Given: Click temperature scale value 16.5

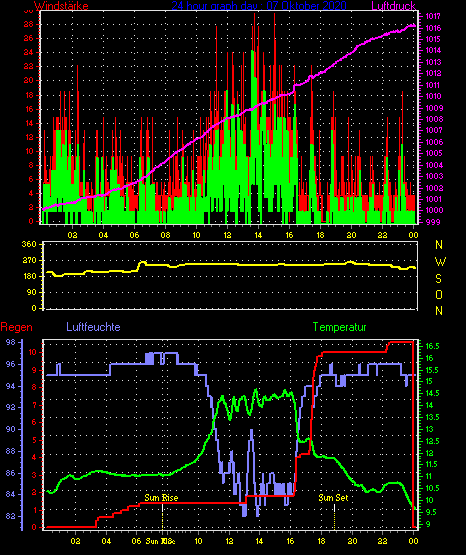Looking at the screenshot, I should coord(432,346).
